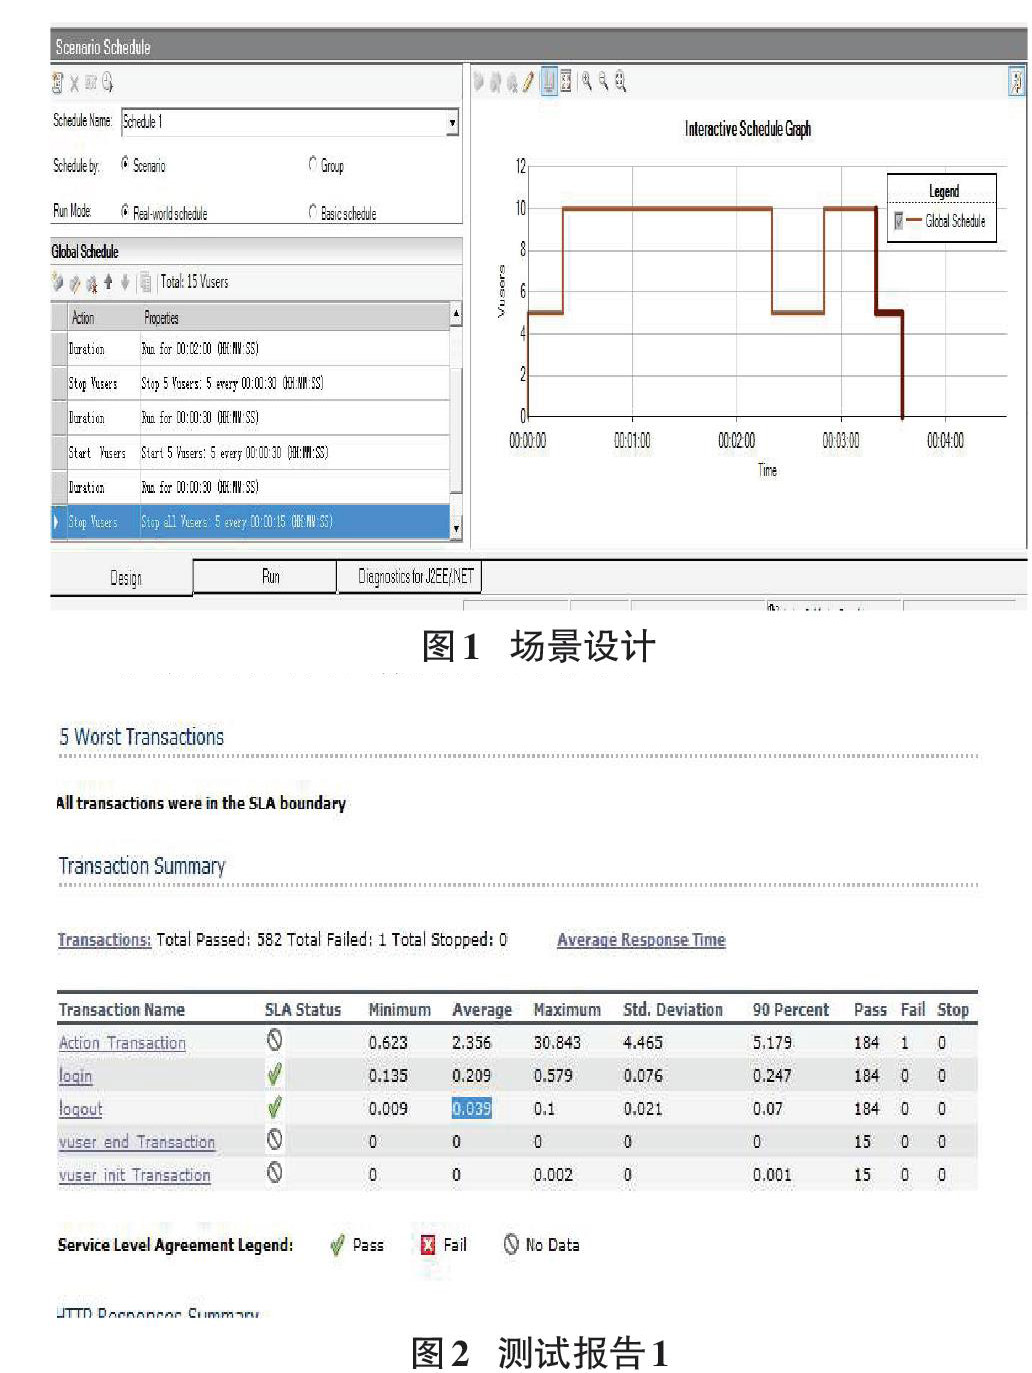Click the Action_Transaction No Data status icon
The image size is (1032, 1373).
[x=274, y=1041]
